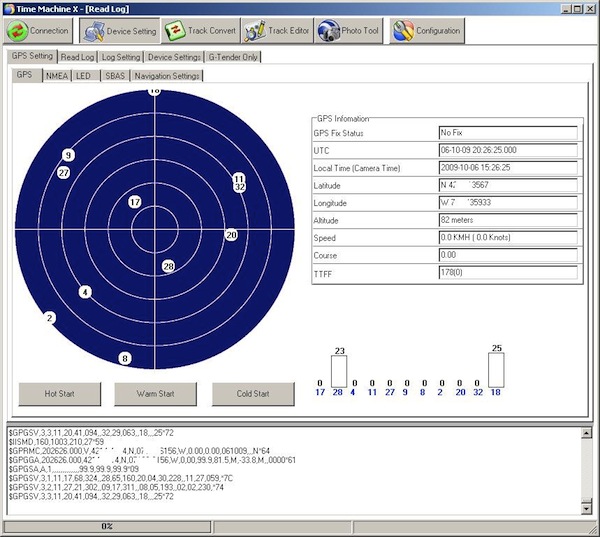Click satellite 20 marker on sky plot
Screen dimensions: 600x537
coord(231,235)
